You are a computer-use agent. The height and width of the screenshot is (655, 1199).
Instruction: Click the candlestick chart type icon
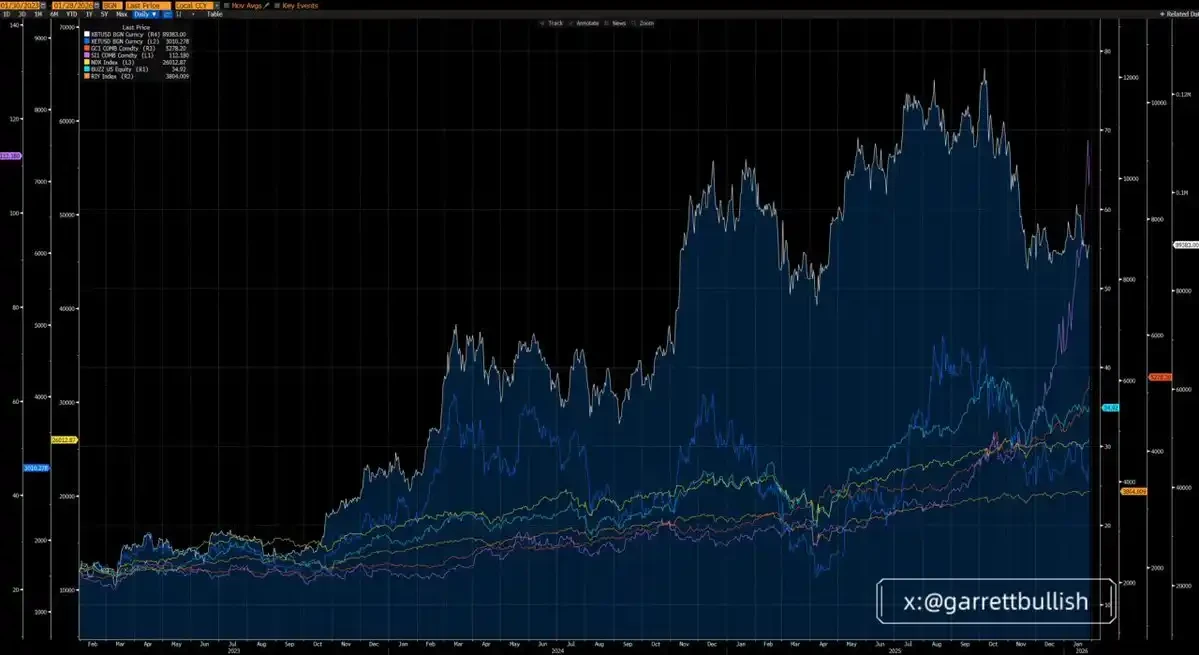click(x=166, y=14)
